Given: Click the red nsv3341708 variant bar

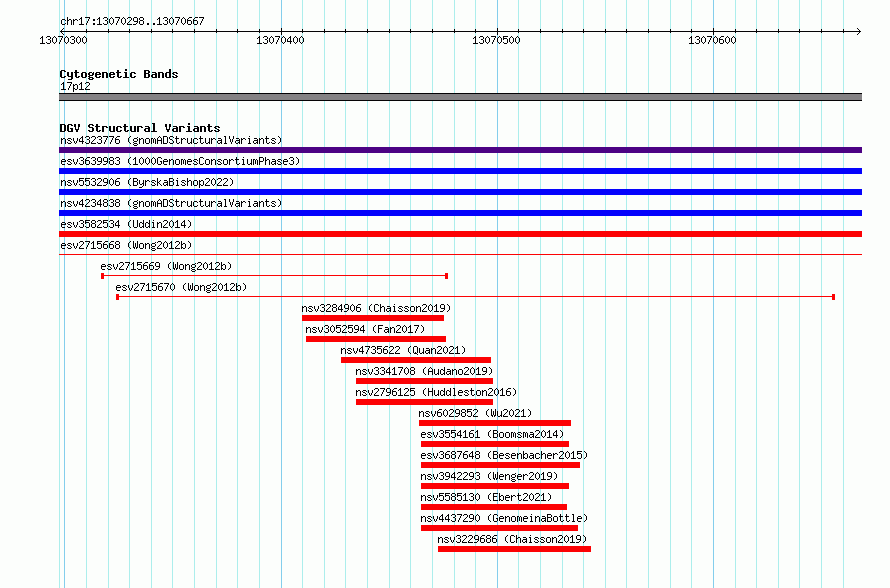Looking at the screenshot, I should click(425, 381).
